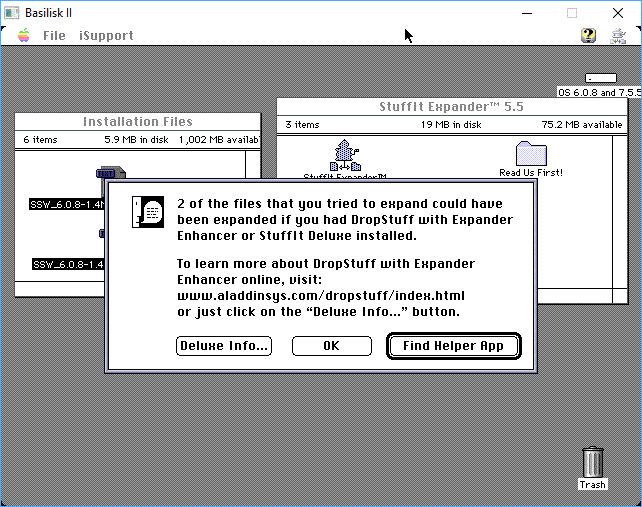The height and width of the screenshot is (507, 642).
Task: Select the second SSW_6.0.8-1.4 file label
Action: 68,265
